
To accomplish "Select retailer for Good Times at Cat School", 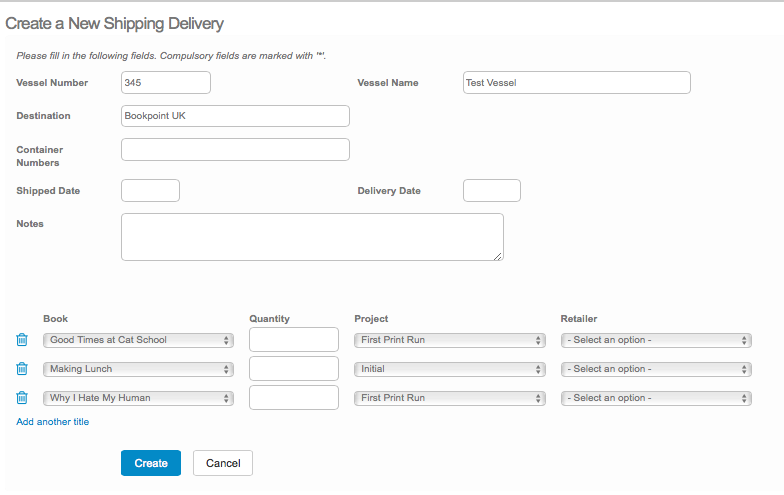I will (656, 340).
